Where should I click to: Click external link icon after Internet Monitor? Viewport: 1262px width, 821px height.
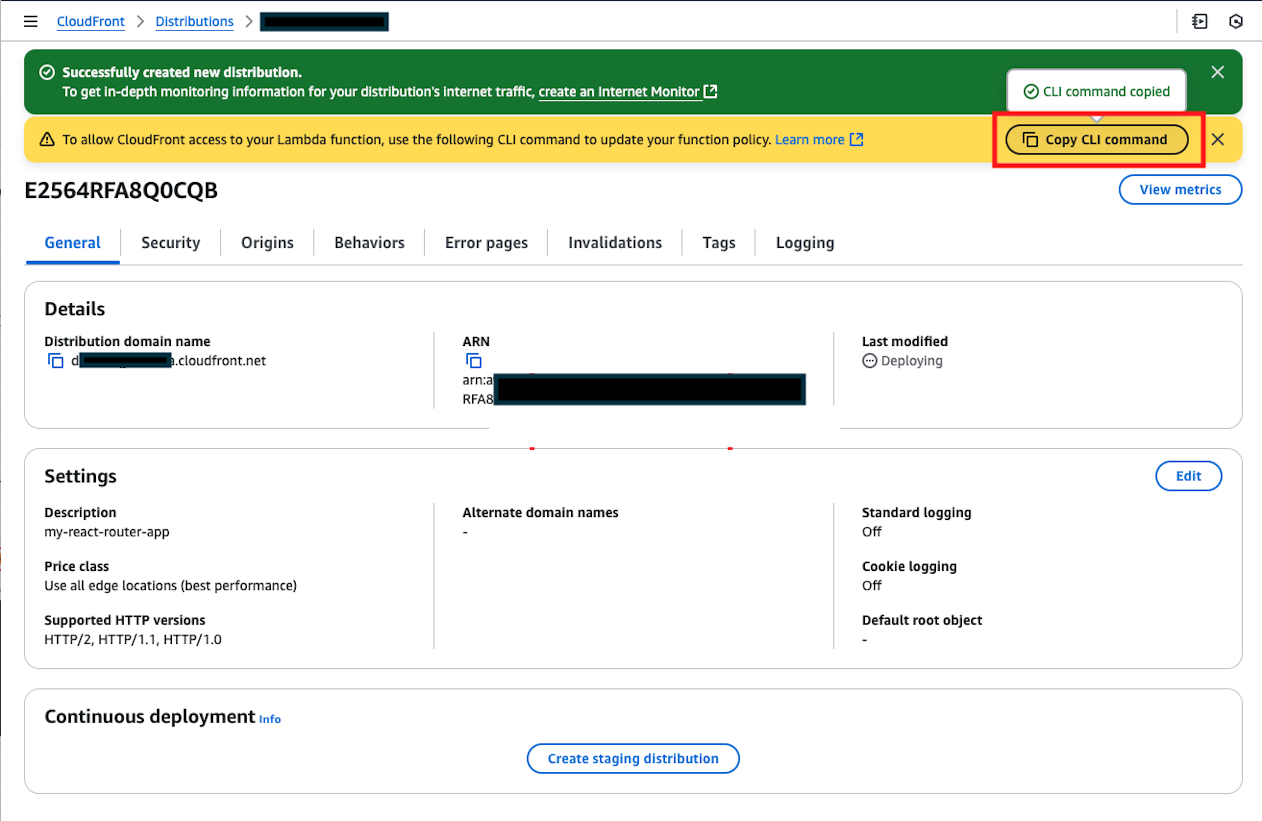pyautogui.click(x=710, y=92)
